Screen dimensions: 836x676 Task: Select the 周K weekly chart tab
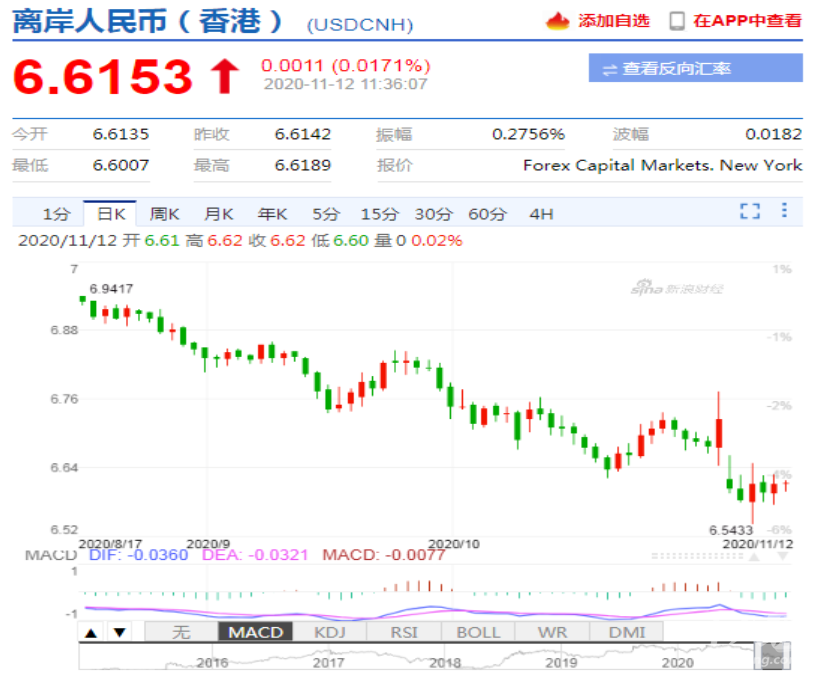point(164,213)
